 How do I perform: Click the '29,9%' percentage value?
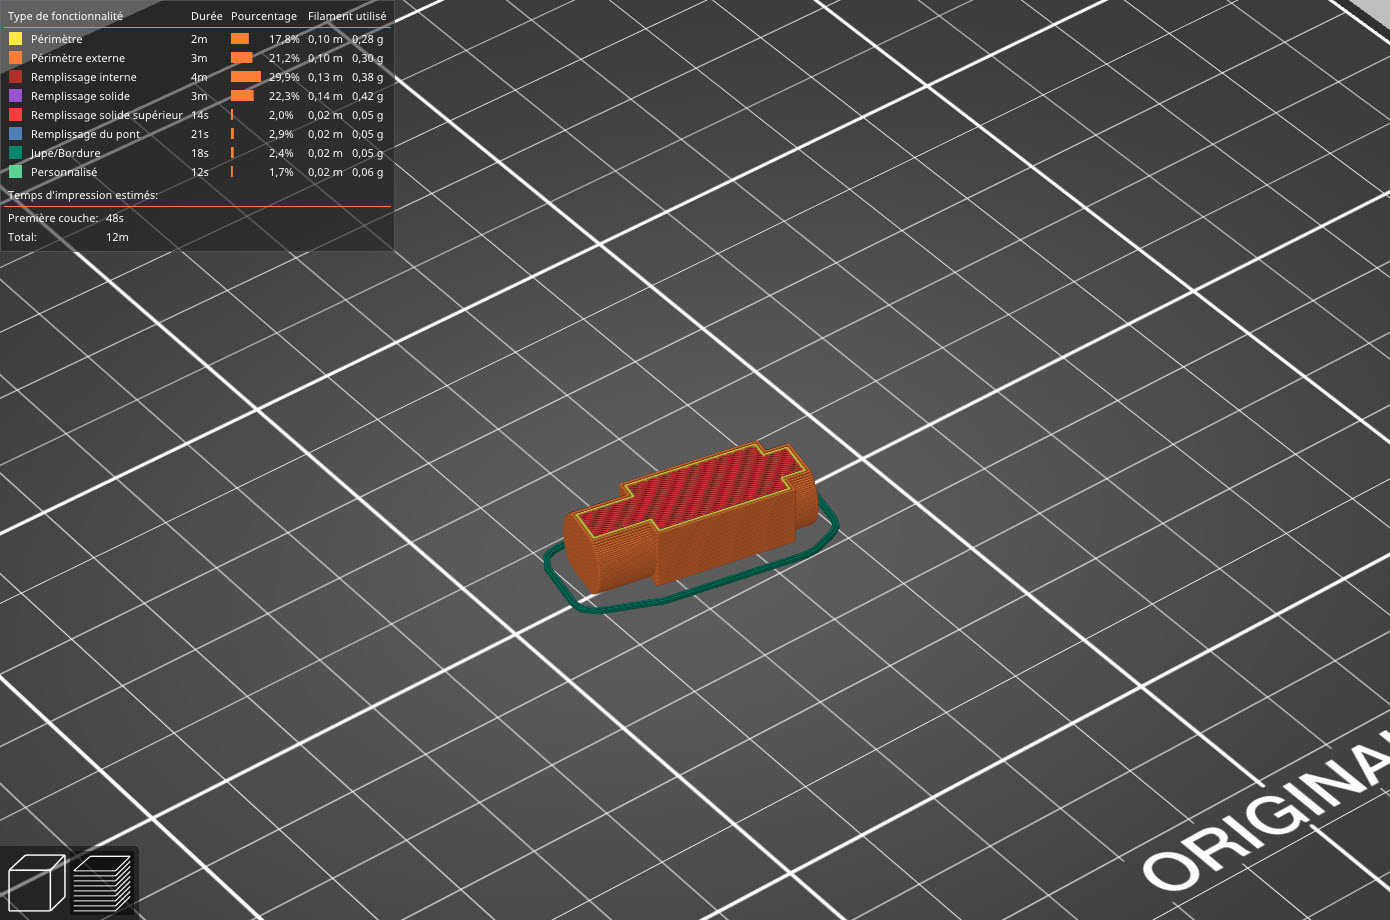click(x=284, y=77)
